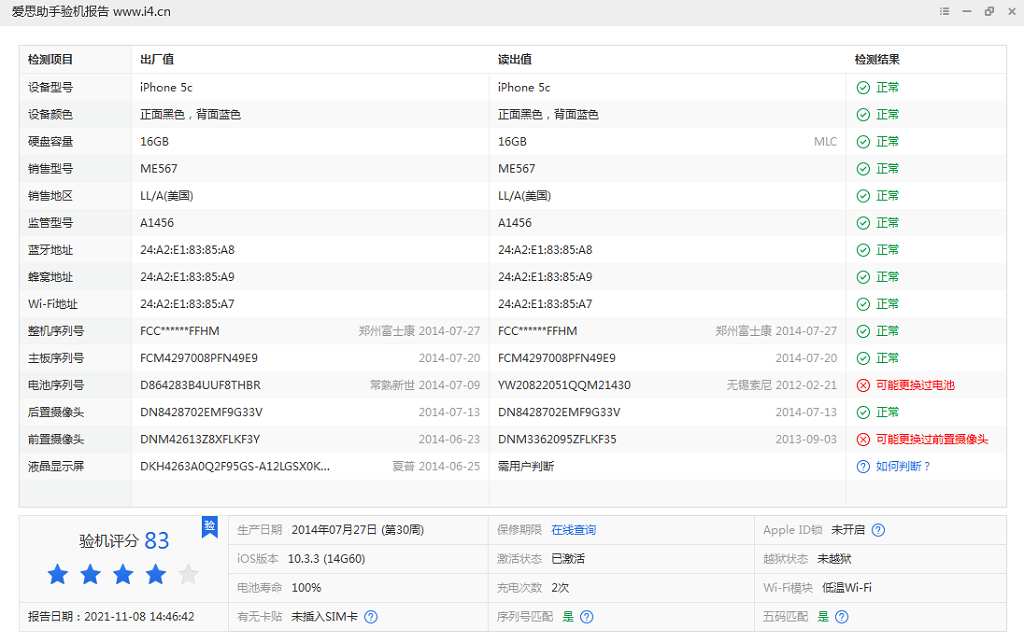Click the green check icon for 销售地区 row
The width and height of the screenshot is (1024, 643).
tap(863, 196)
